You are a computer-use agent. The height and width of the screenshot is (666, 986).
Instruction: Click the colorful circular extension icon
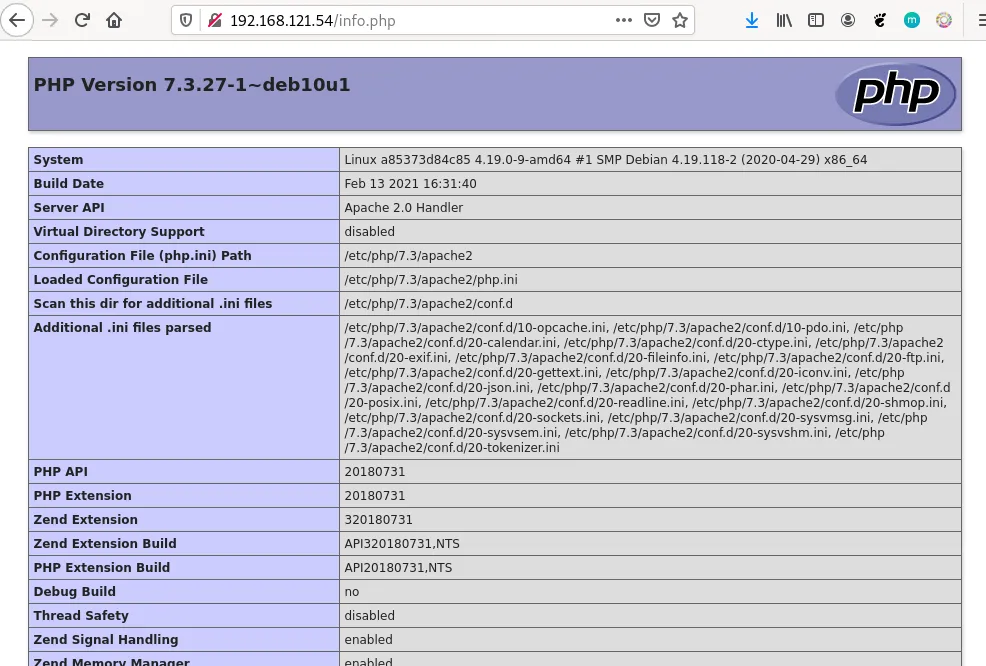[944, 20]
